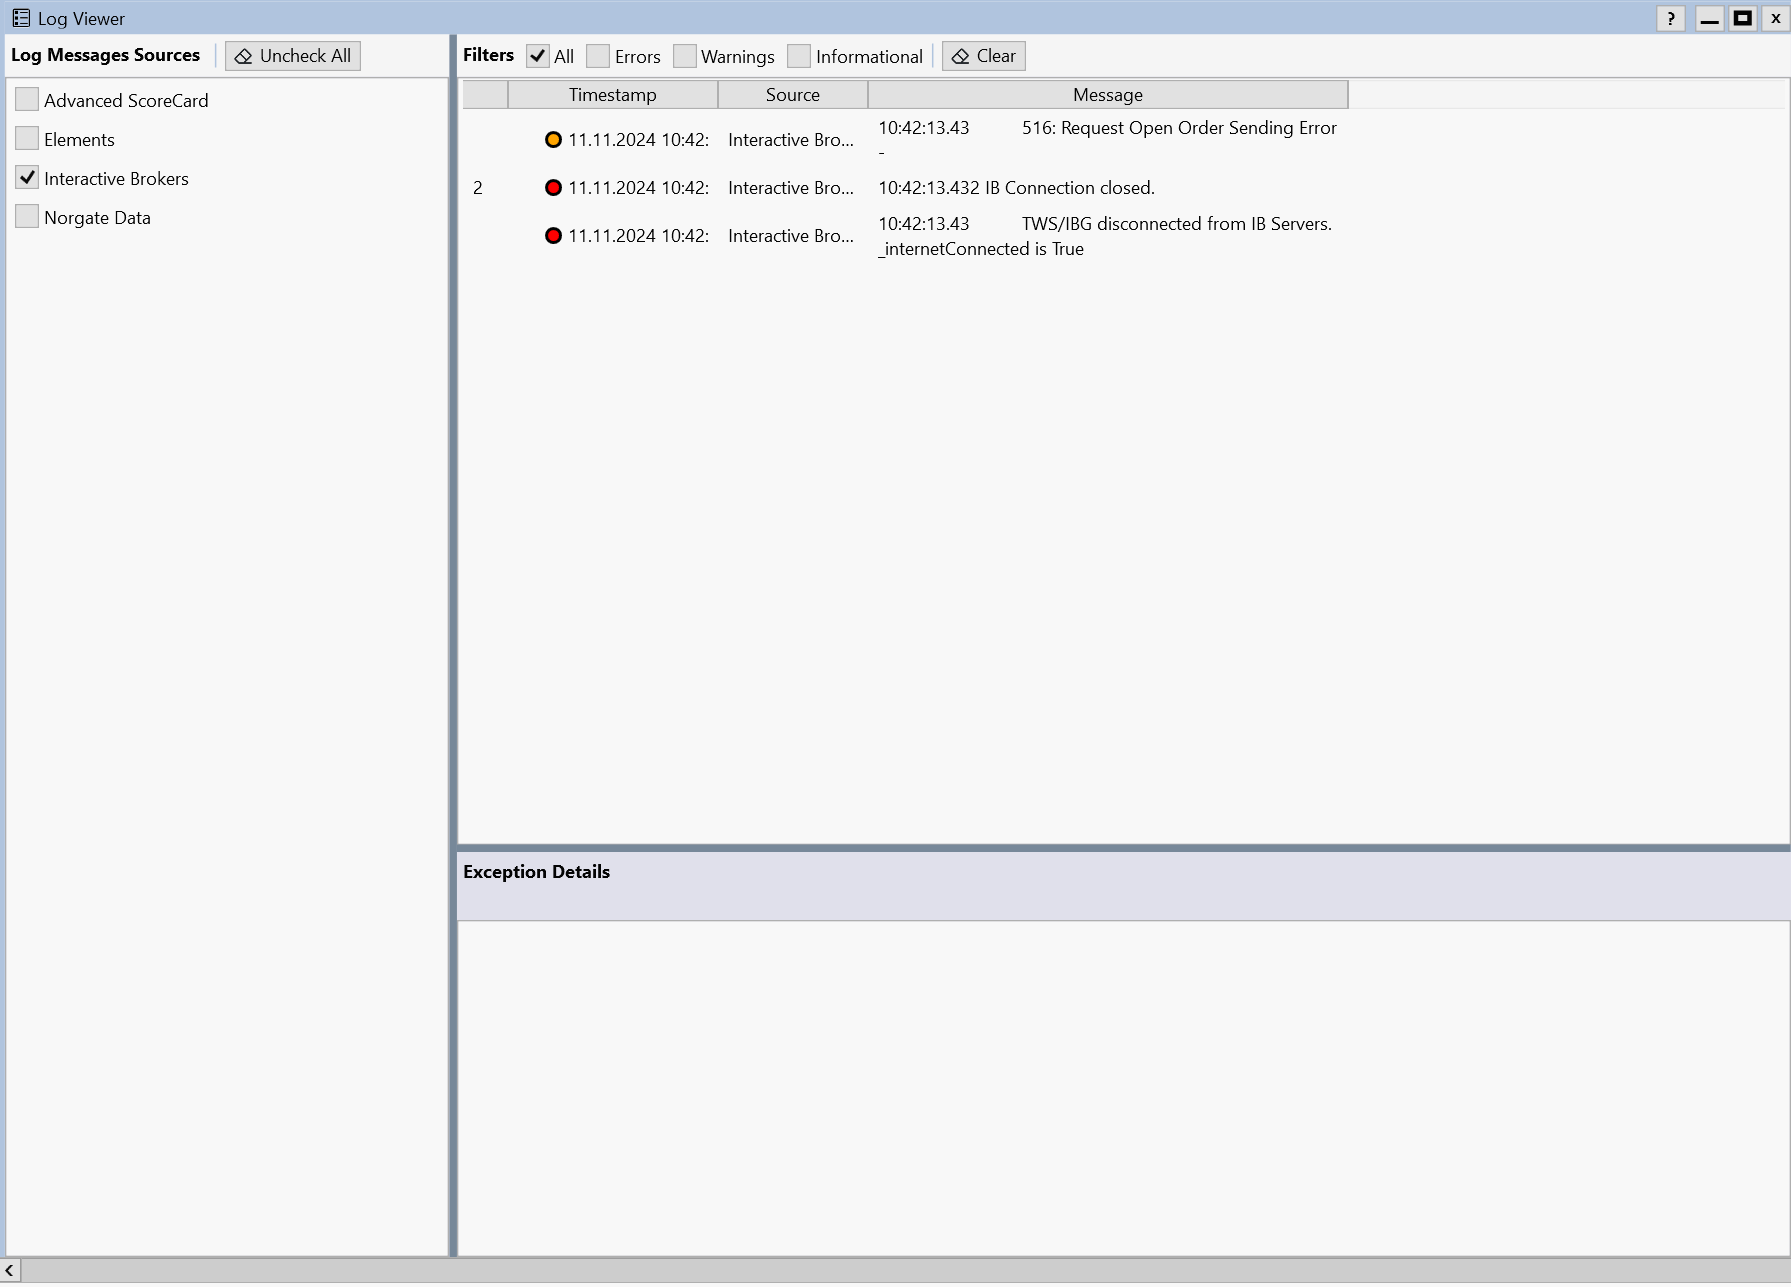Screen dimensions: 1791x1287
Task: Click the splitter above Exception Details
Action: [1122, 848]
